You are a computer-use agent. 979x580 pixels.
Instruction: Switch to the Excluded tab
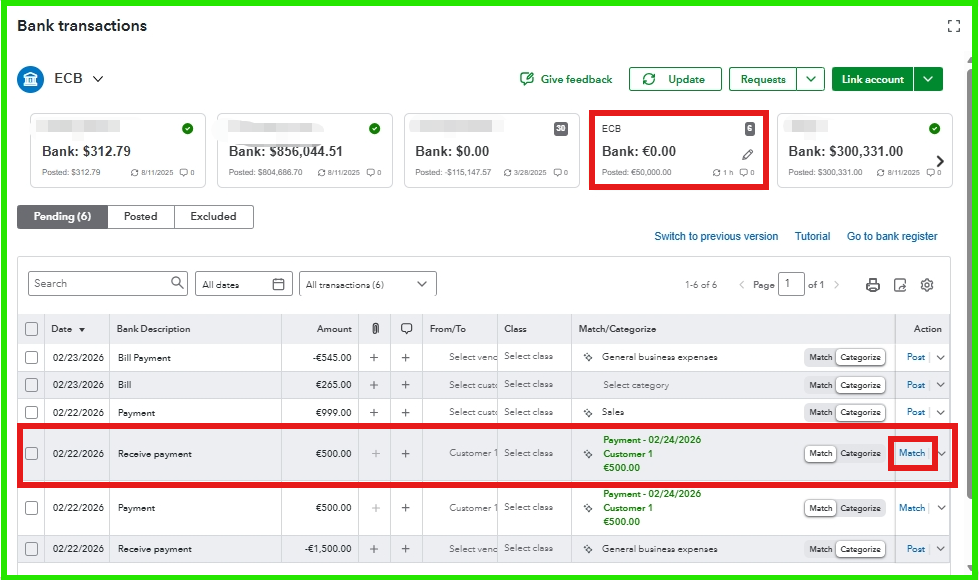[213, 216]
